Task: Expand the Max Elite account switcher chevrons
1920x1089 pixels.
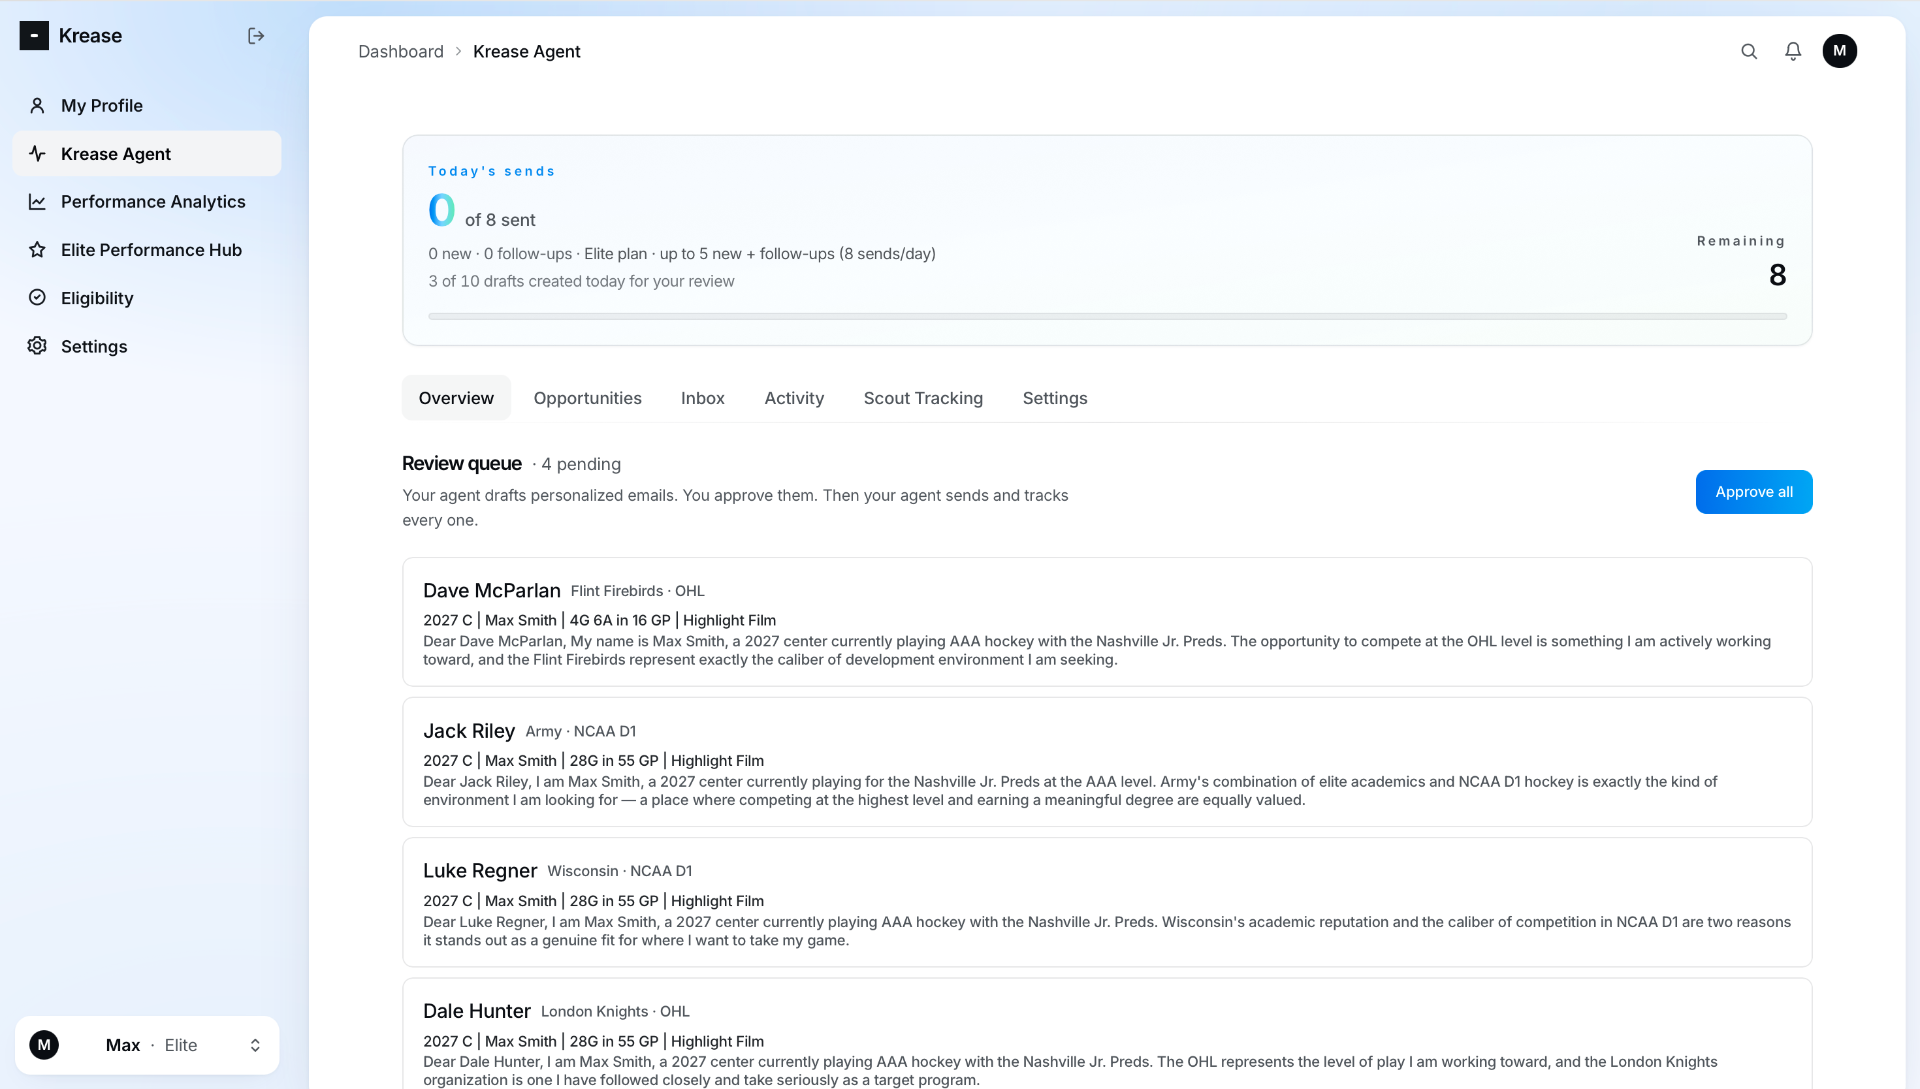Action: [x=255, y=1045]
